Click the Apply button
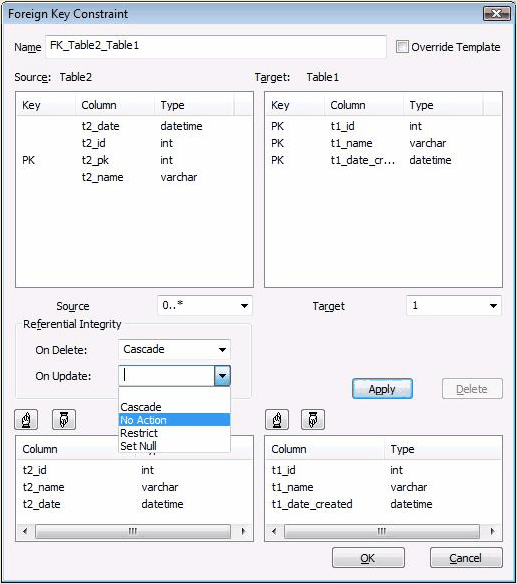The width and height of the screenshot is (517, 584). [382, 389]
